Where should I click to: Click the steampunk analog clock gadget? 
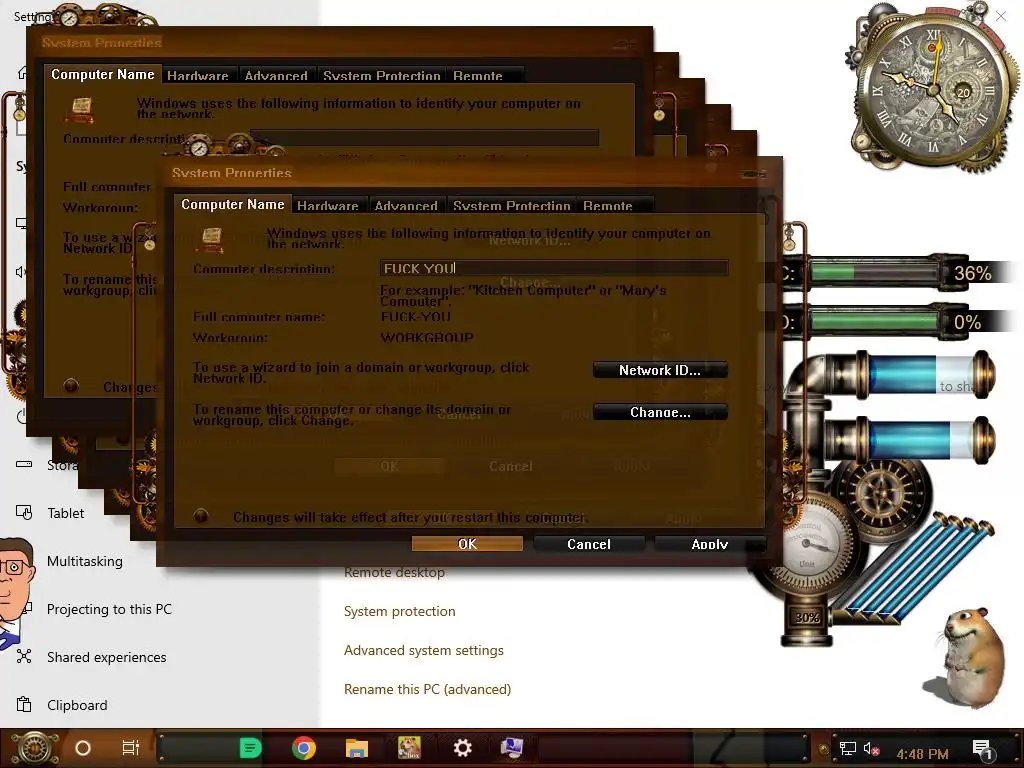tap(934, 88)
